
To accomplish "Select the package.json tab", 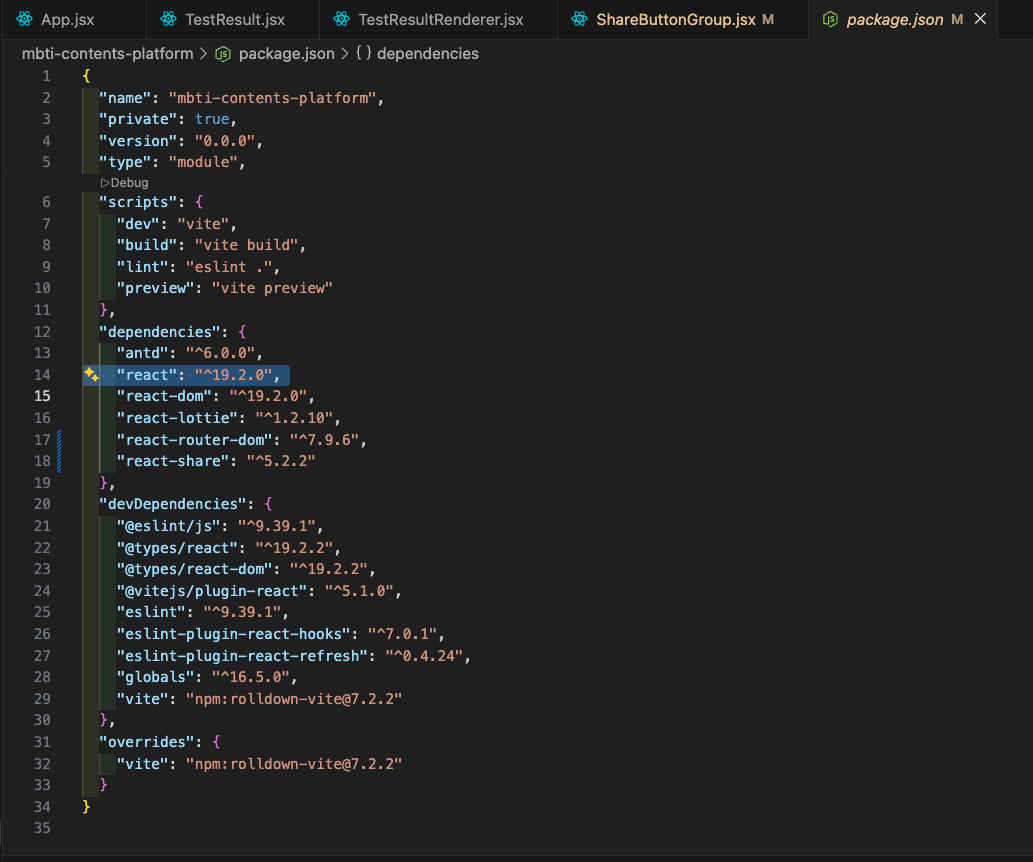I will 894,20.
